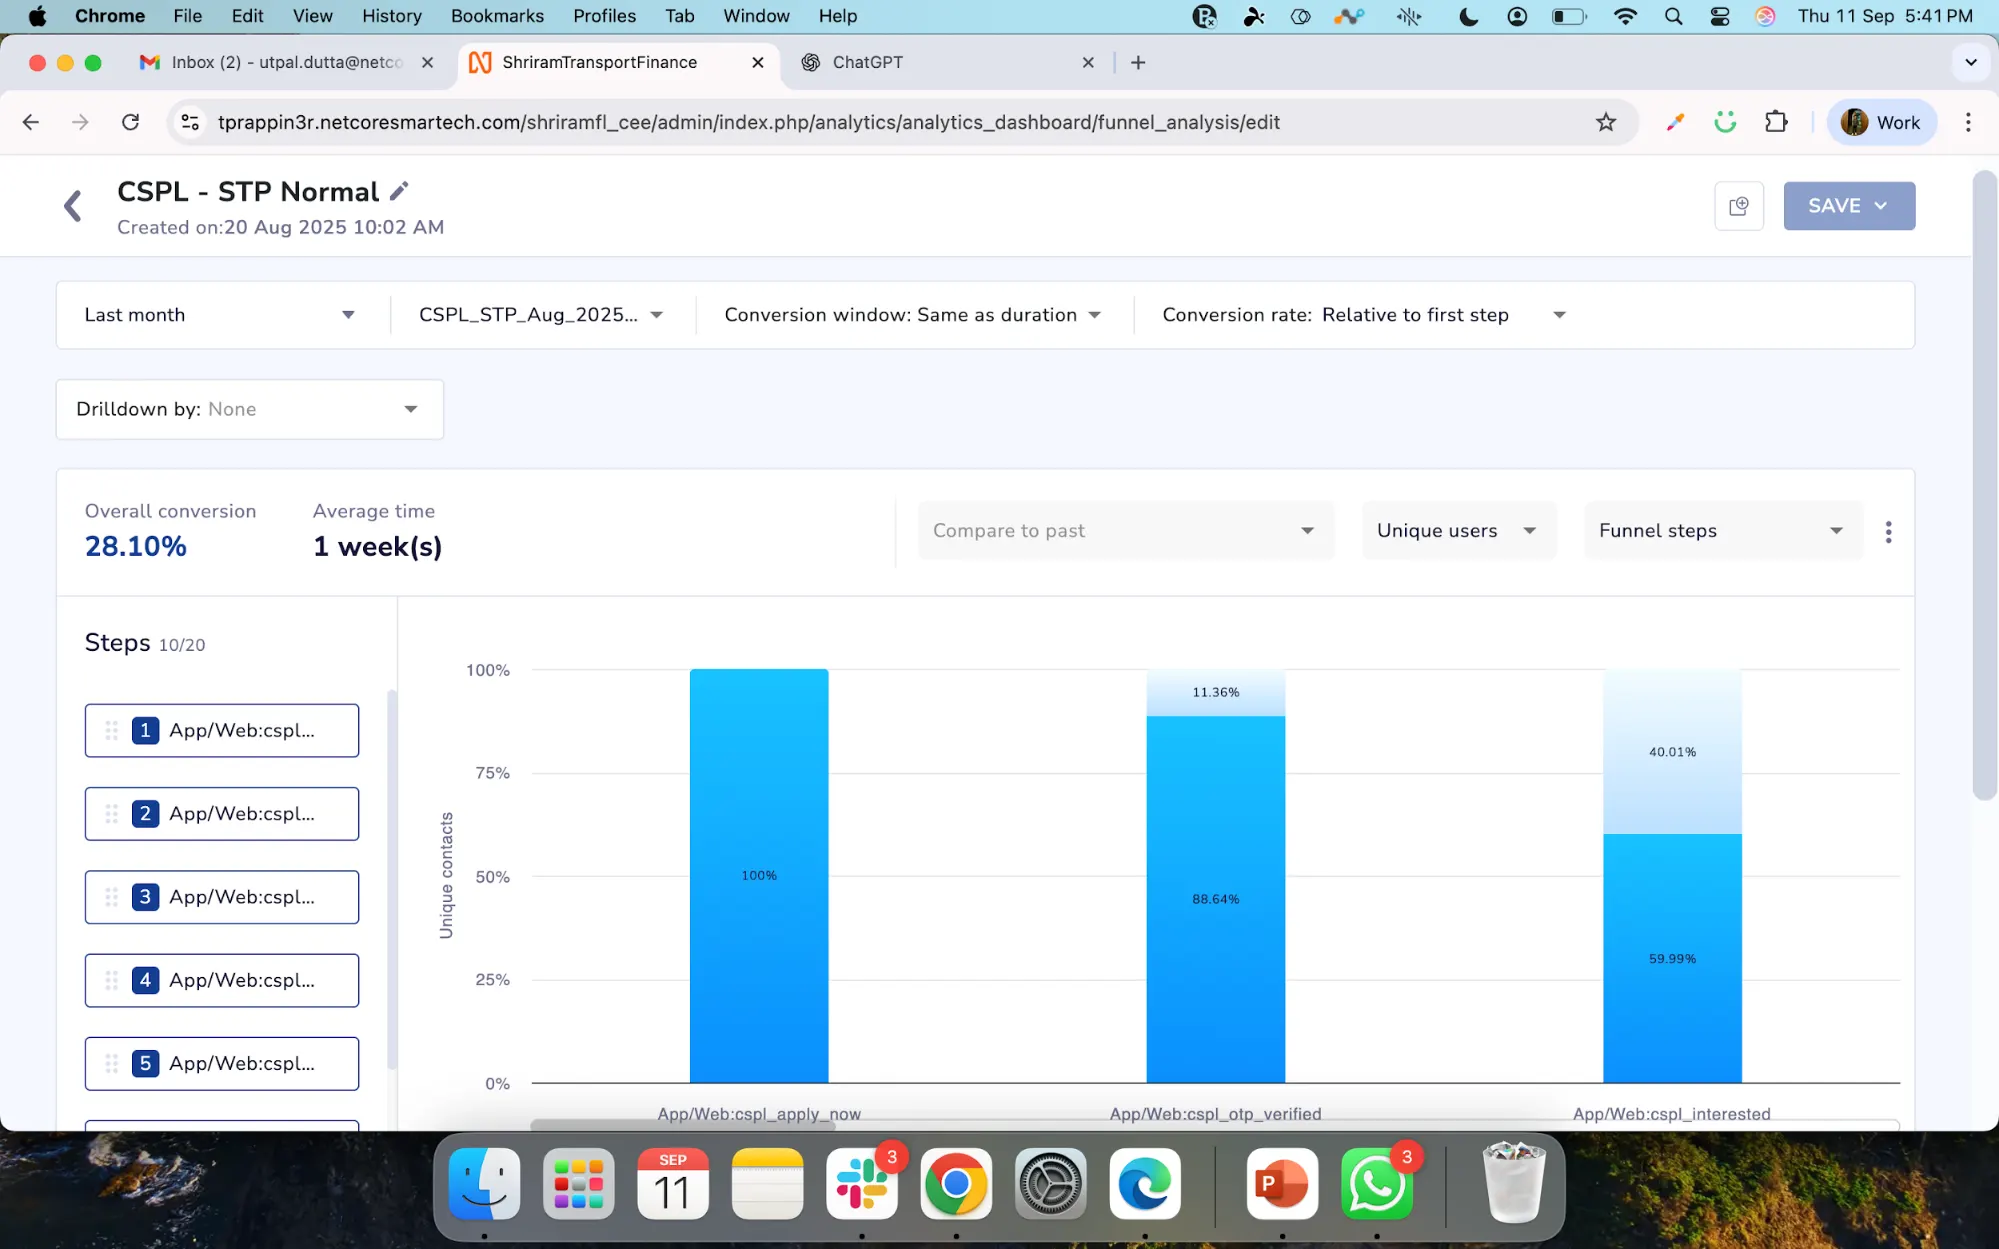The width and height of the screenshot is (1999, 1249).
Task: Click the add-to-dashboard icon beside SAVE
Action: pos(1739,206)
